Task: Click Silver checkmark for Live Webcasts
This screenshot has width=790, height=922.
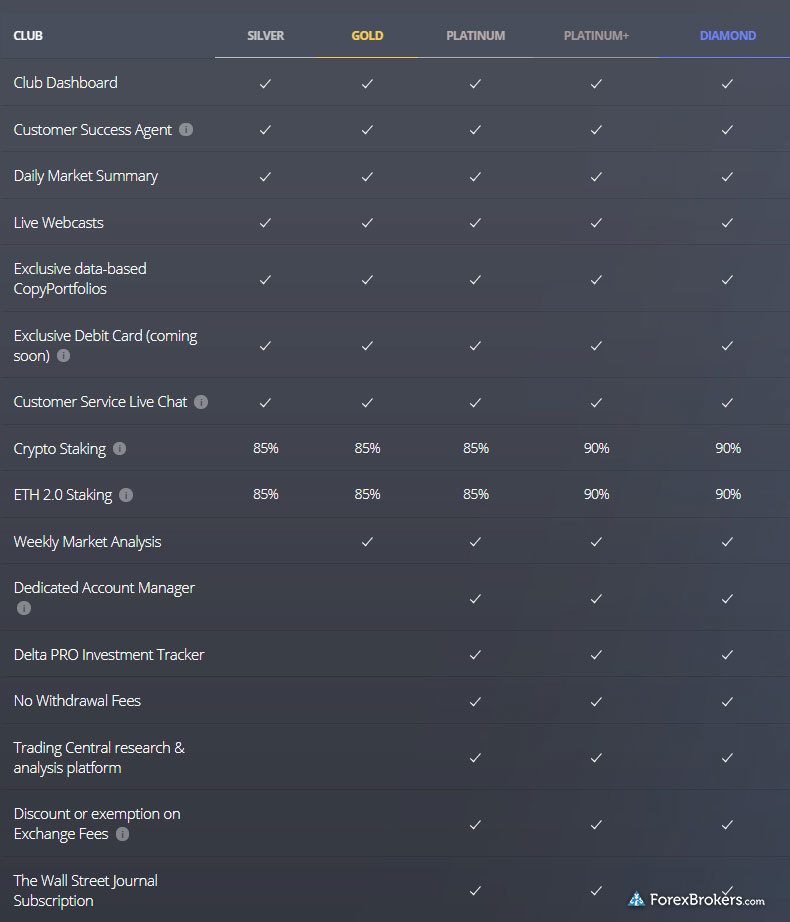Action: pyautogui.click(x=266, y=223)
